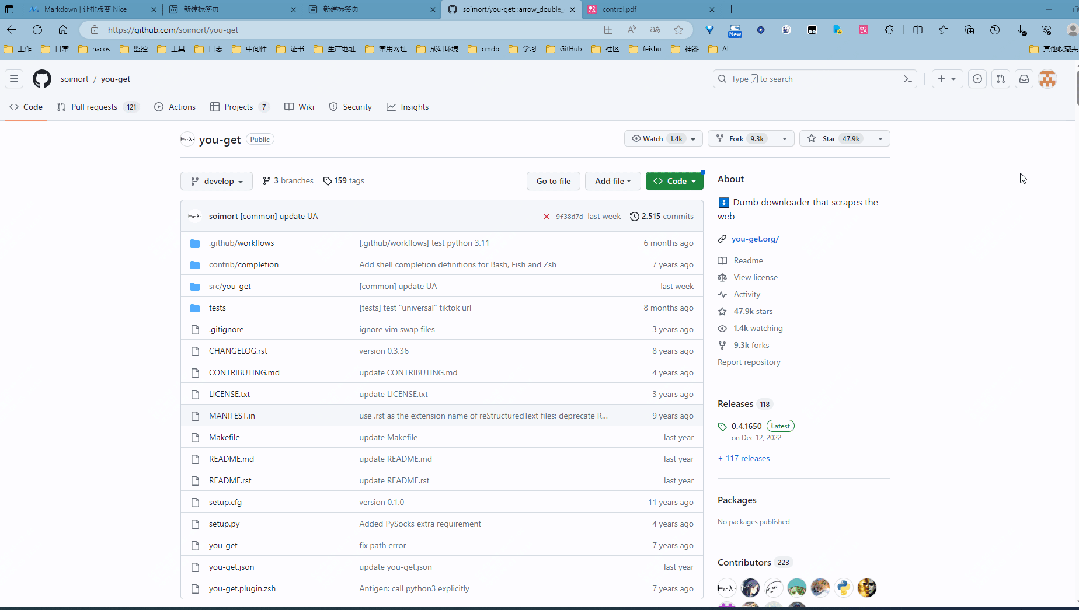The width and height of the screenshot is (1079, 610).
Task: Fork the you-get repository
Action: 743,138
